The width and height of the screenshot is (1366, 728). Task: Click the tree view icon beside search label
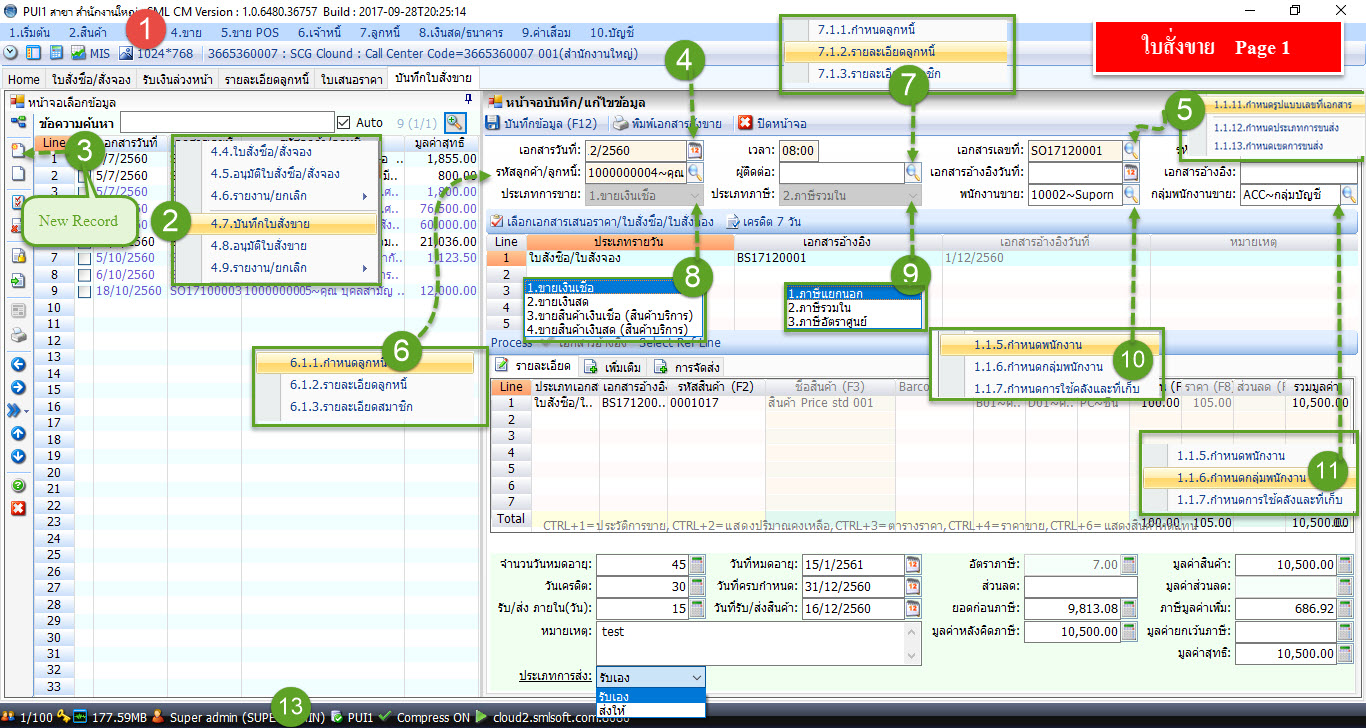tap(18, 122)
